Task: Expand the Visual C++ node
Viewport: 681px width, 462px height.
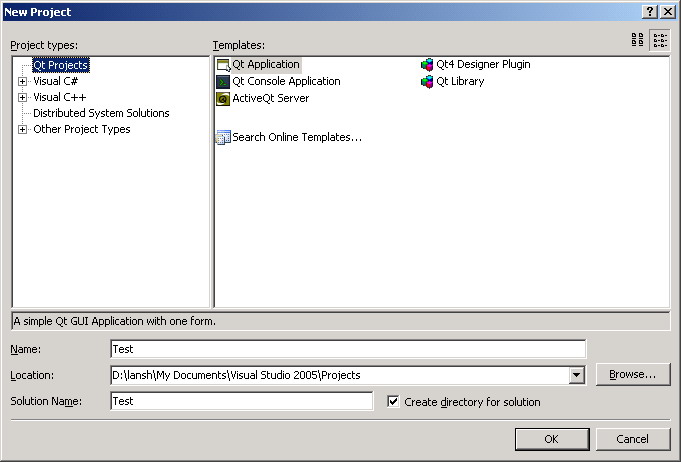Action: [x=22, y=97]
